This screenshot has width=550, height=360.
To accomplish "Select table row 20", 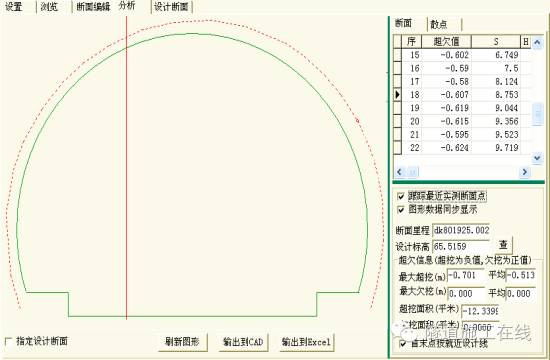I will (462, 121).
